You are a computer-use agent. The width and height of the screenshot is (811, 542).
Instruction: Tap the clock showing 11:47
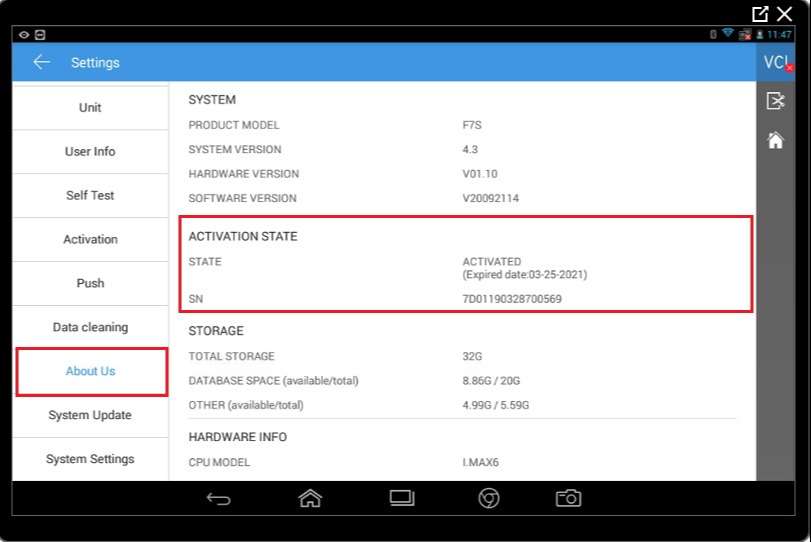coord(779,35)
